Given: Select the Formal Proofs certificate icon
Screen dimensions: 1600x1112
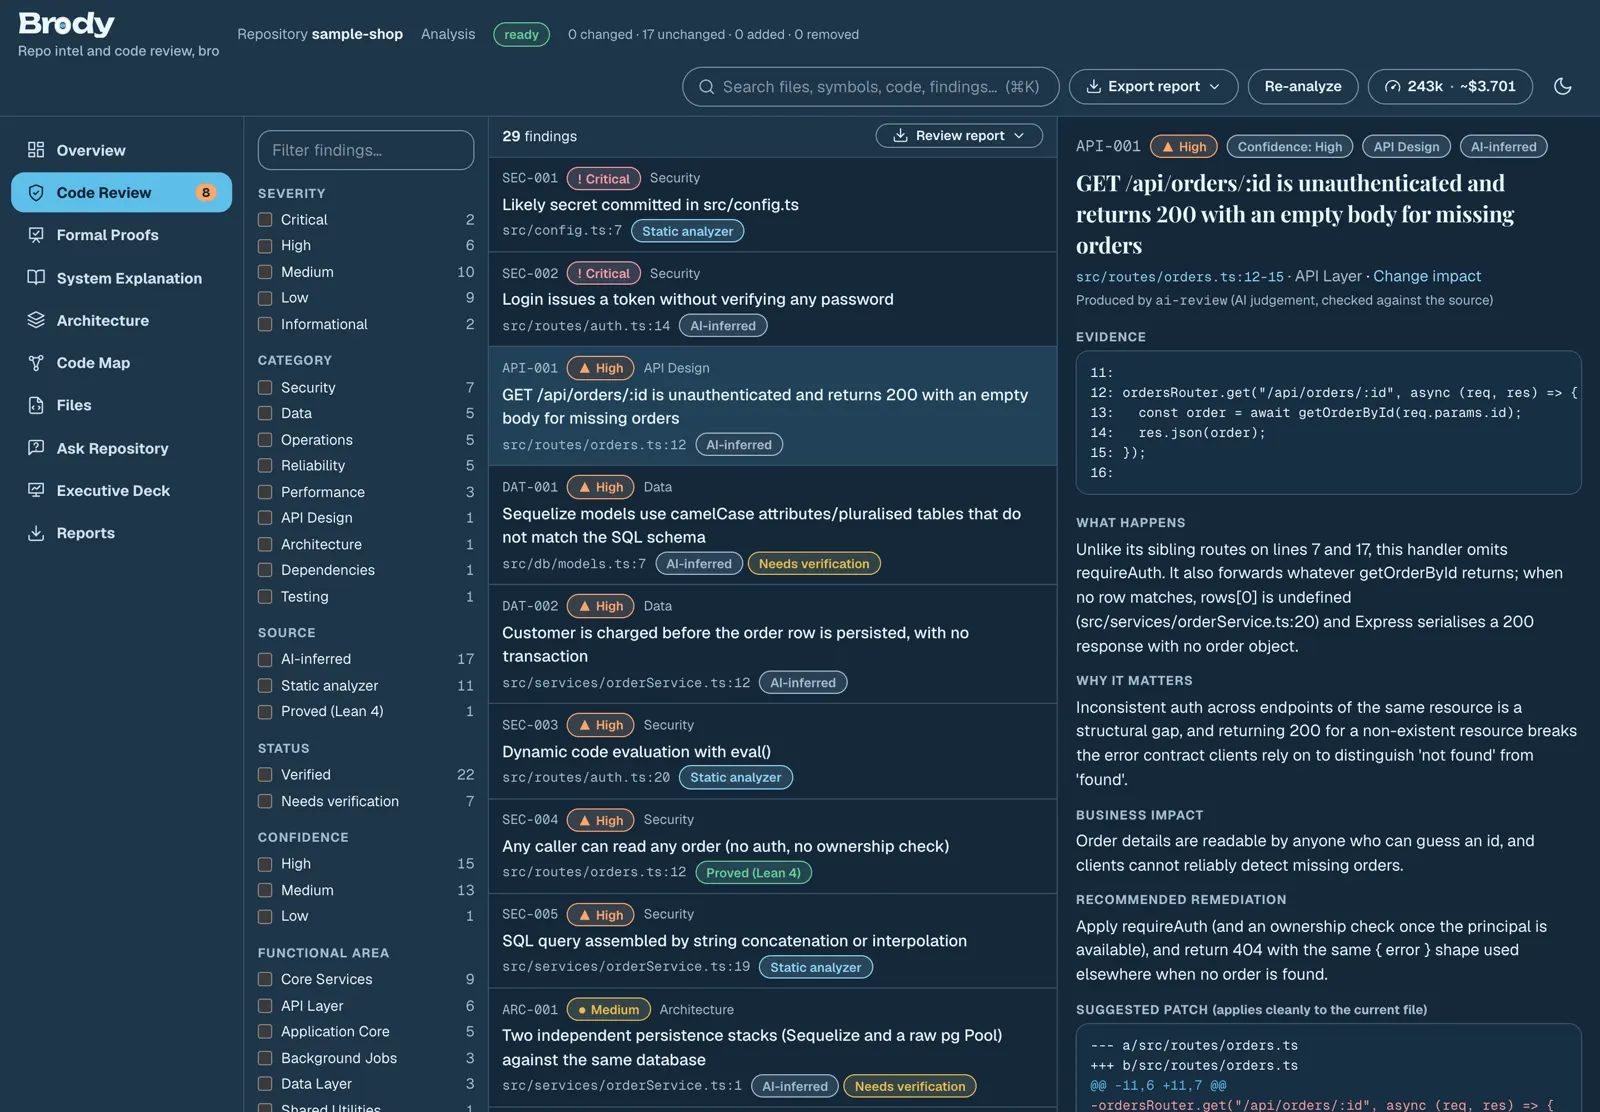Looking at the screenshot, I should [36, 235].
